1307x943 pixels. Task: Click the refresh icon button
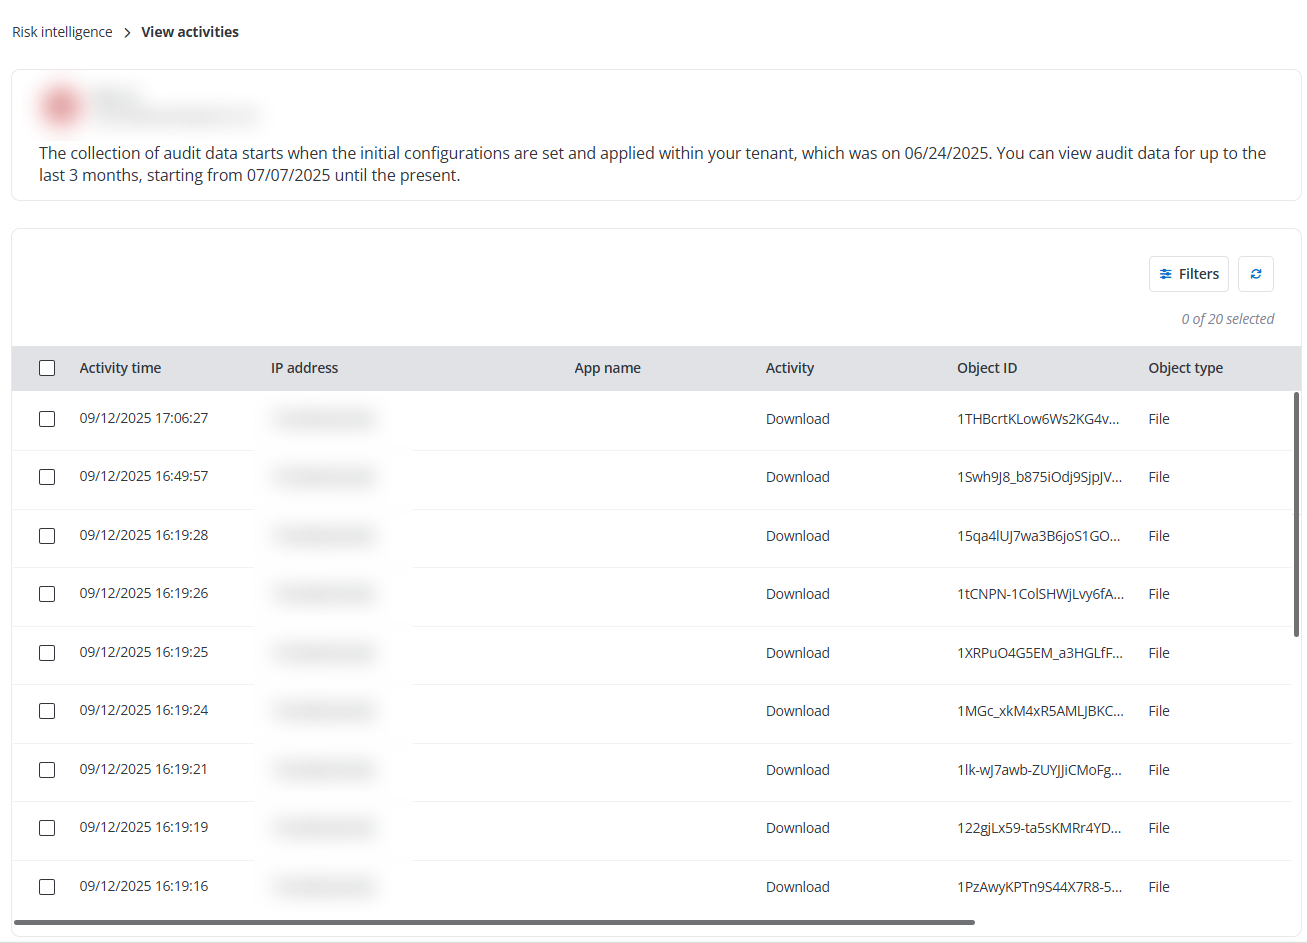(1255, 274)
